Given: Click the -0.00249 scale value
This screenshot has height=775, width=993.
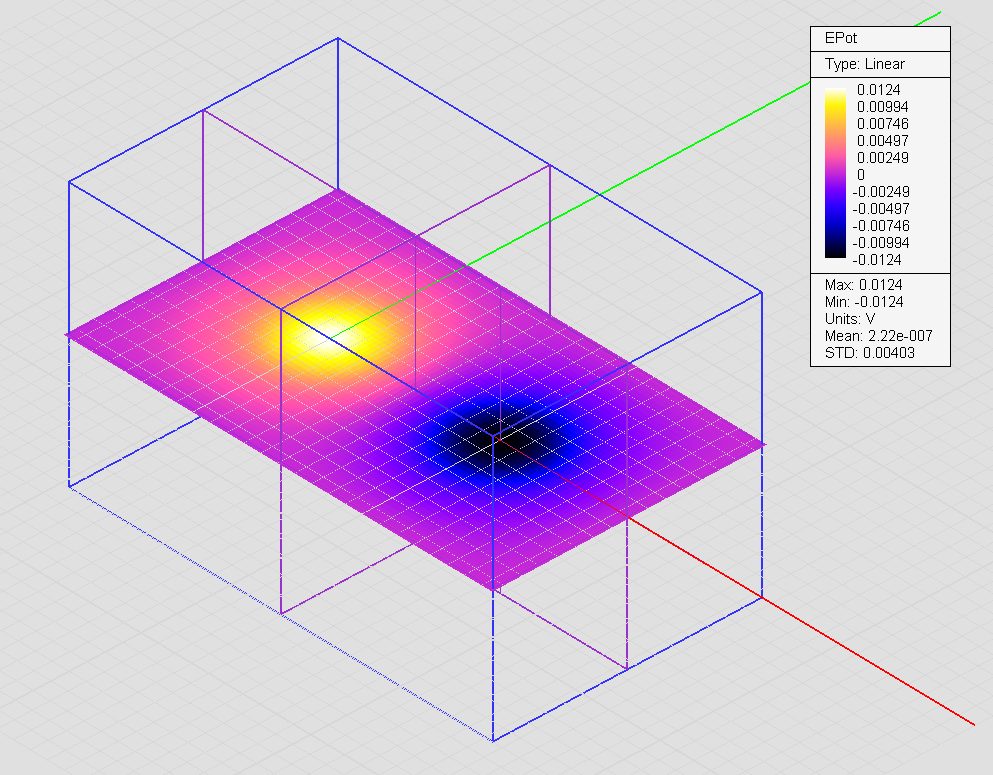Looking at the screenshot, I should tap(892, 192).
